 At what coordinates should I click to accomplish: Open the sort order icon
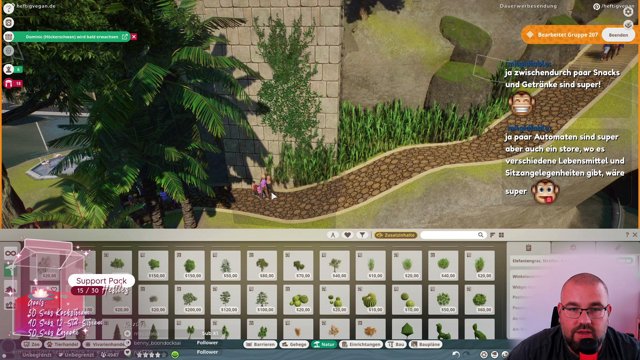point(493,235)
